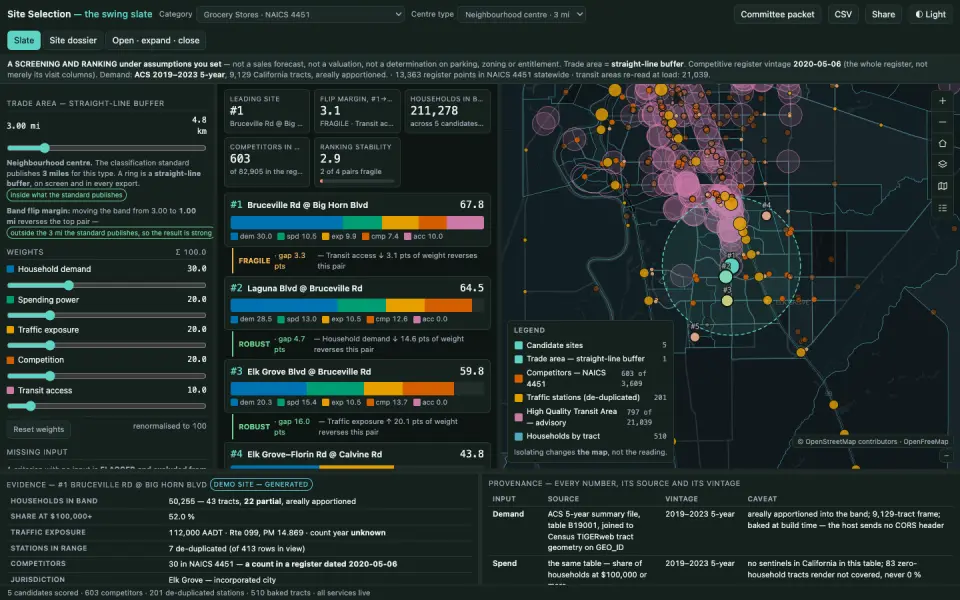Open the Category dropdown
Image resolution: width=960 pixels, height=600 pixels.
[x=300, y=15]
